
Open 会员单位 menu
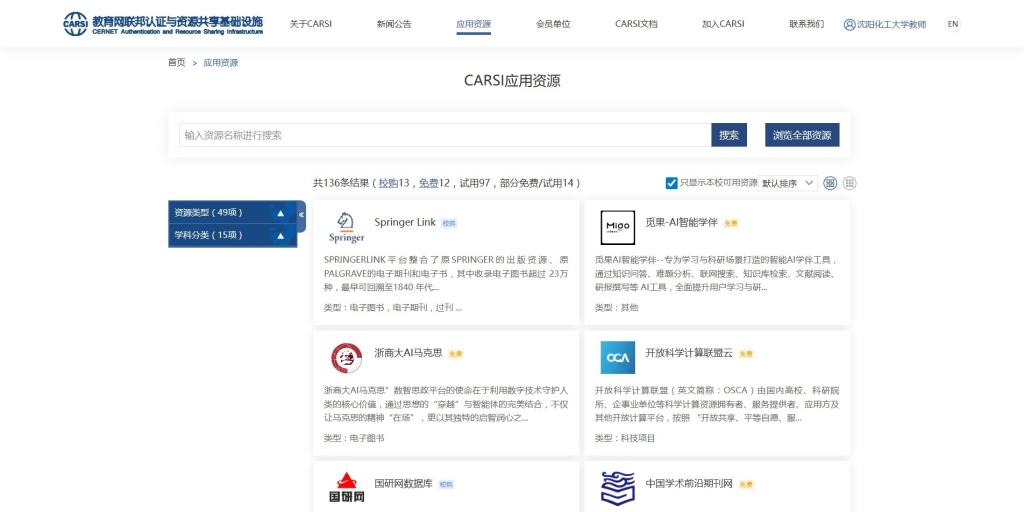(x=553, y=24)
